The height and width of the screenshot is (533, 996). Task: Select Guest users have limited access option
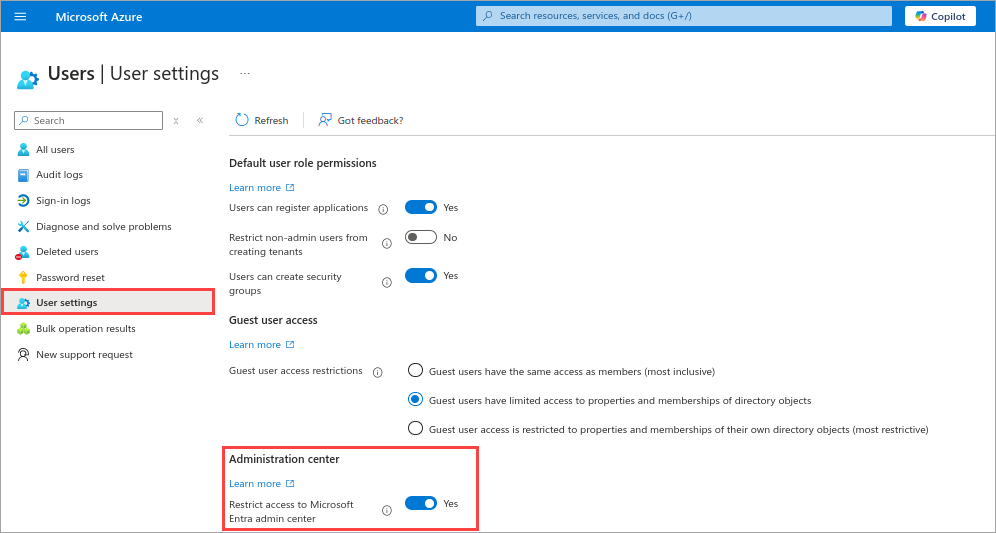415,400
